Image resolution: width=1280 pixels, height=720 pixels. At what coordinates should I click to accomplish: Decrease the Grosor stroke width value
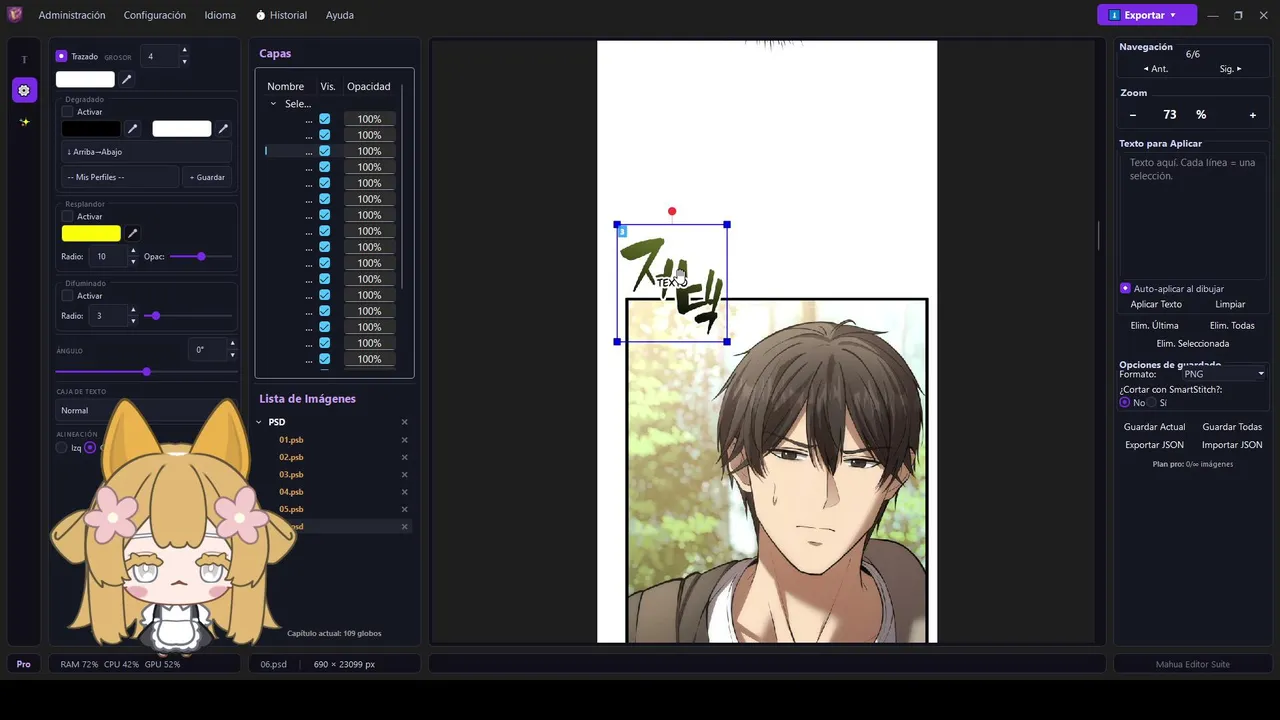coord(184,62)
